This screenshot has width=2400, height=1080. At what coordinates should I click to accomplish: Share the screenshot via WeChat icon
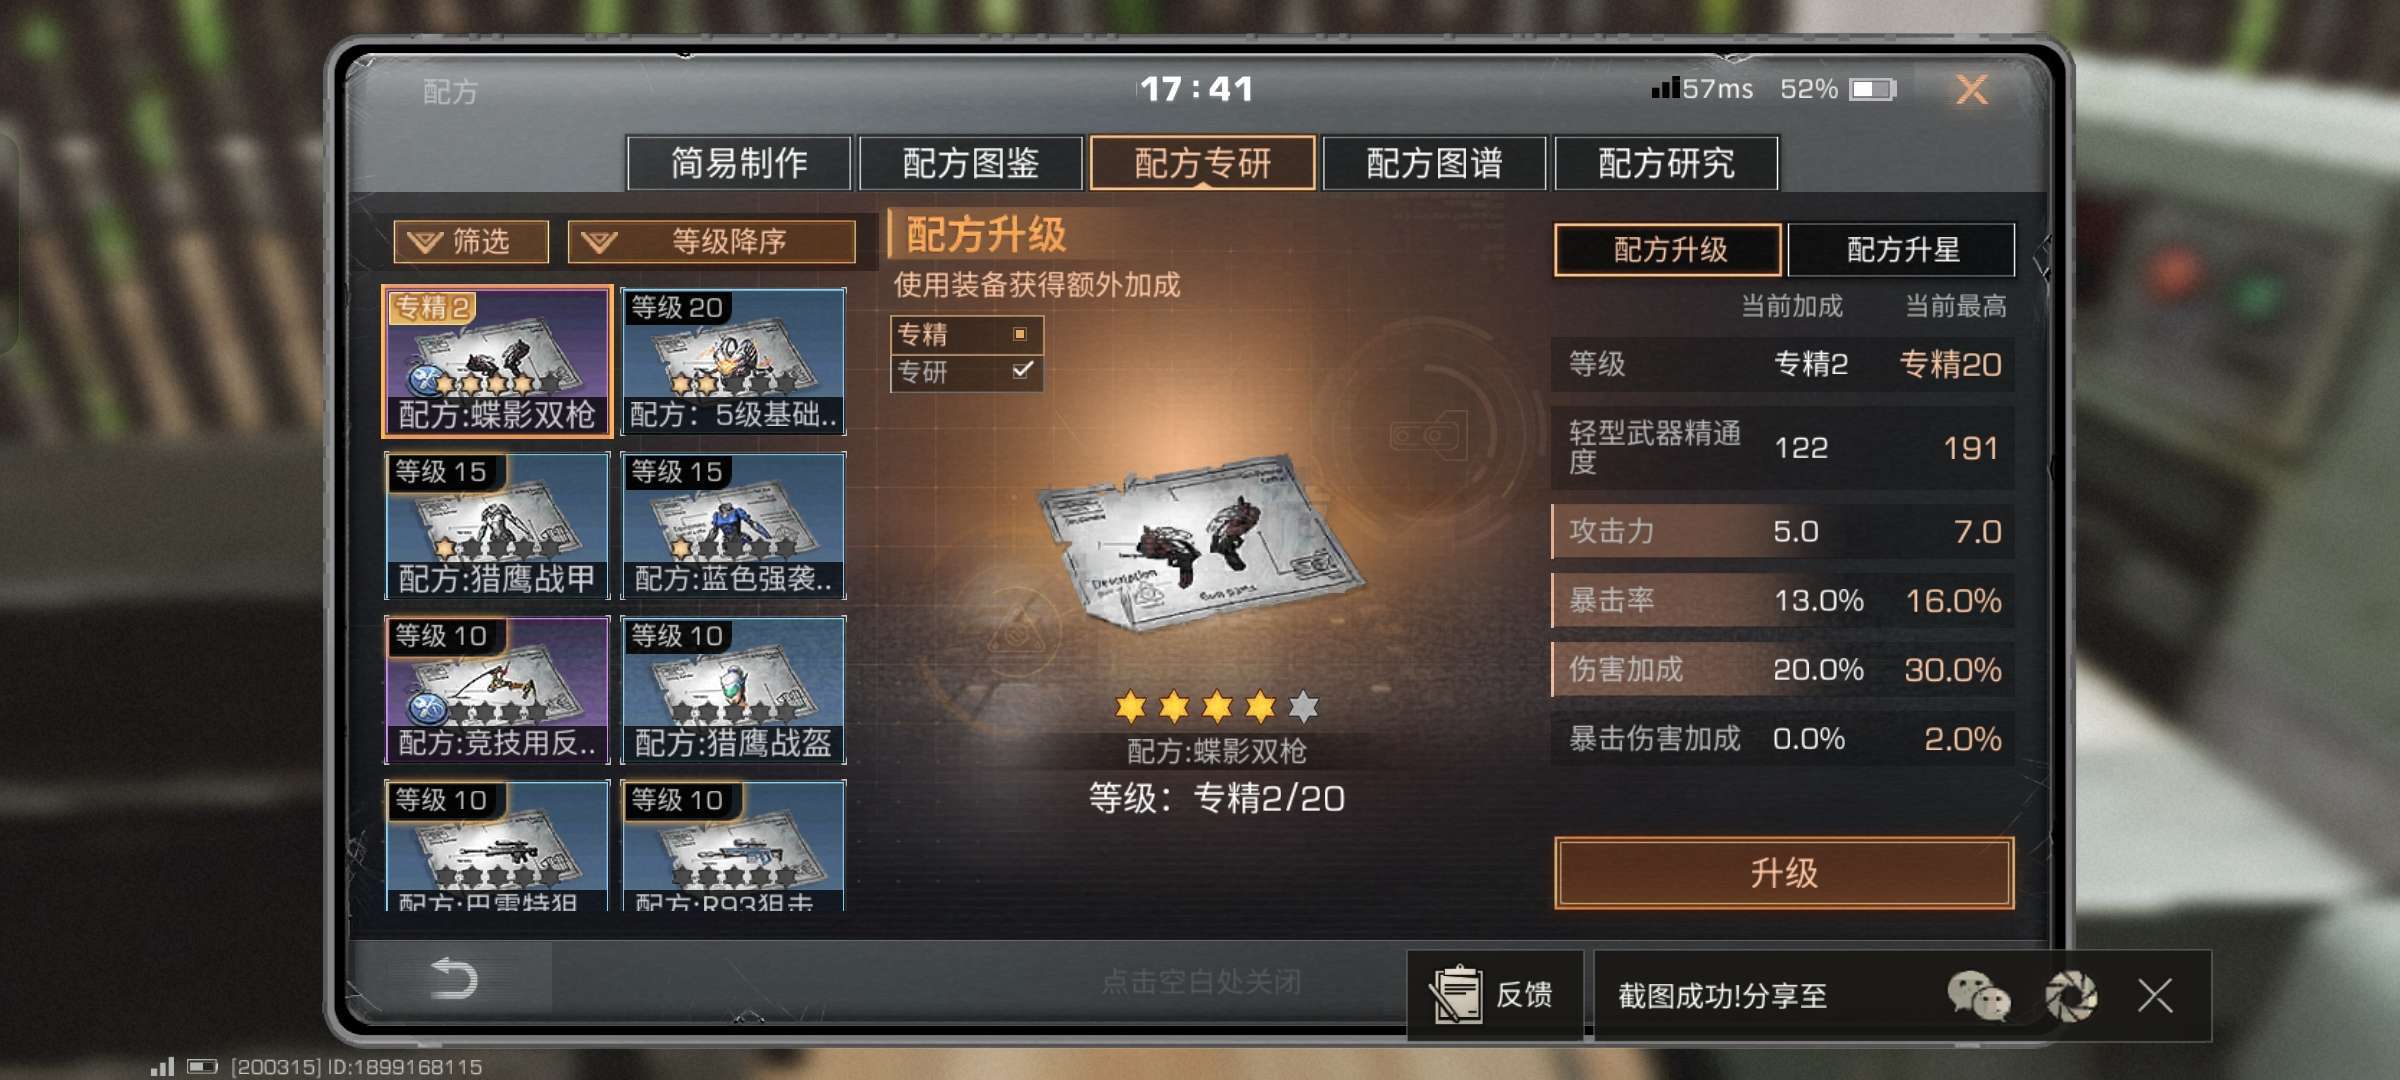point(1978,996)
